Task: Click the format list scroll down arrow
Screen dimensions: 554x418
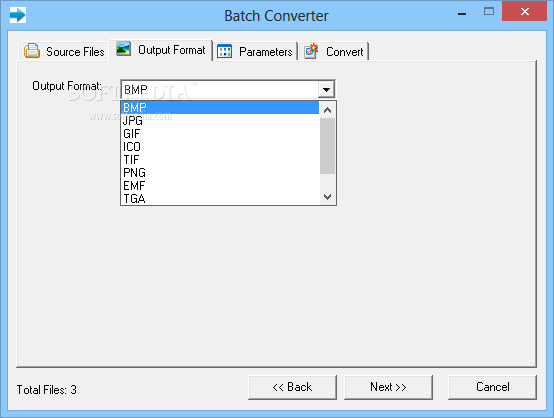Action: coord(328,196)
